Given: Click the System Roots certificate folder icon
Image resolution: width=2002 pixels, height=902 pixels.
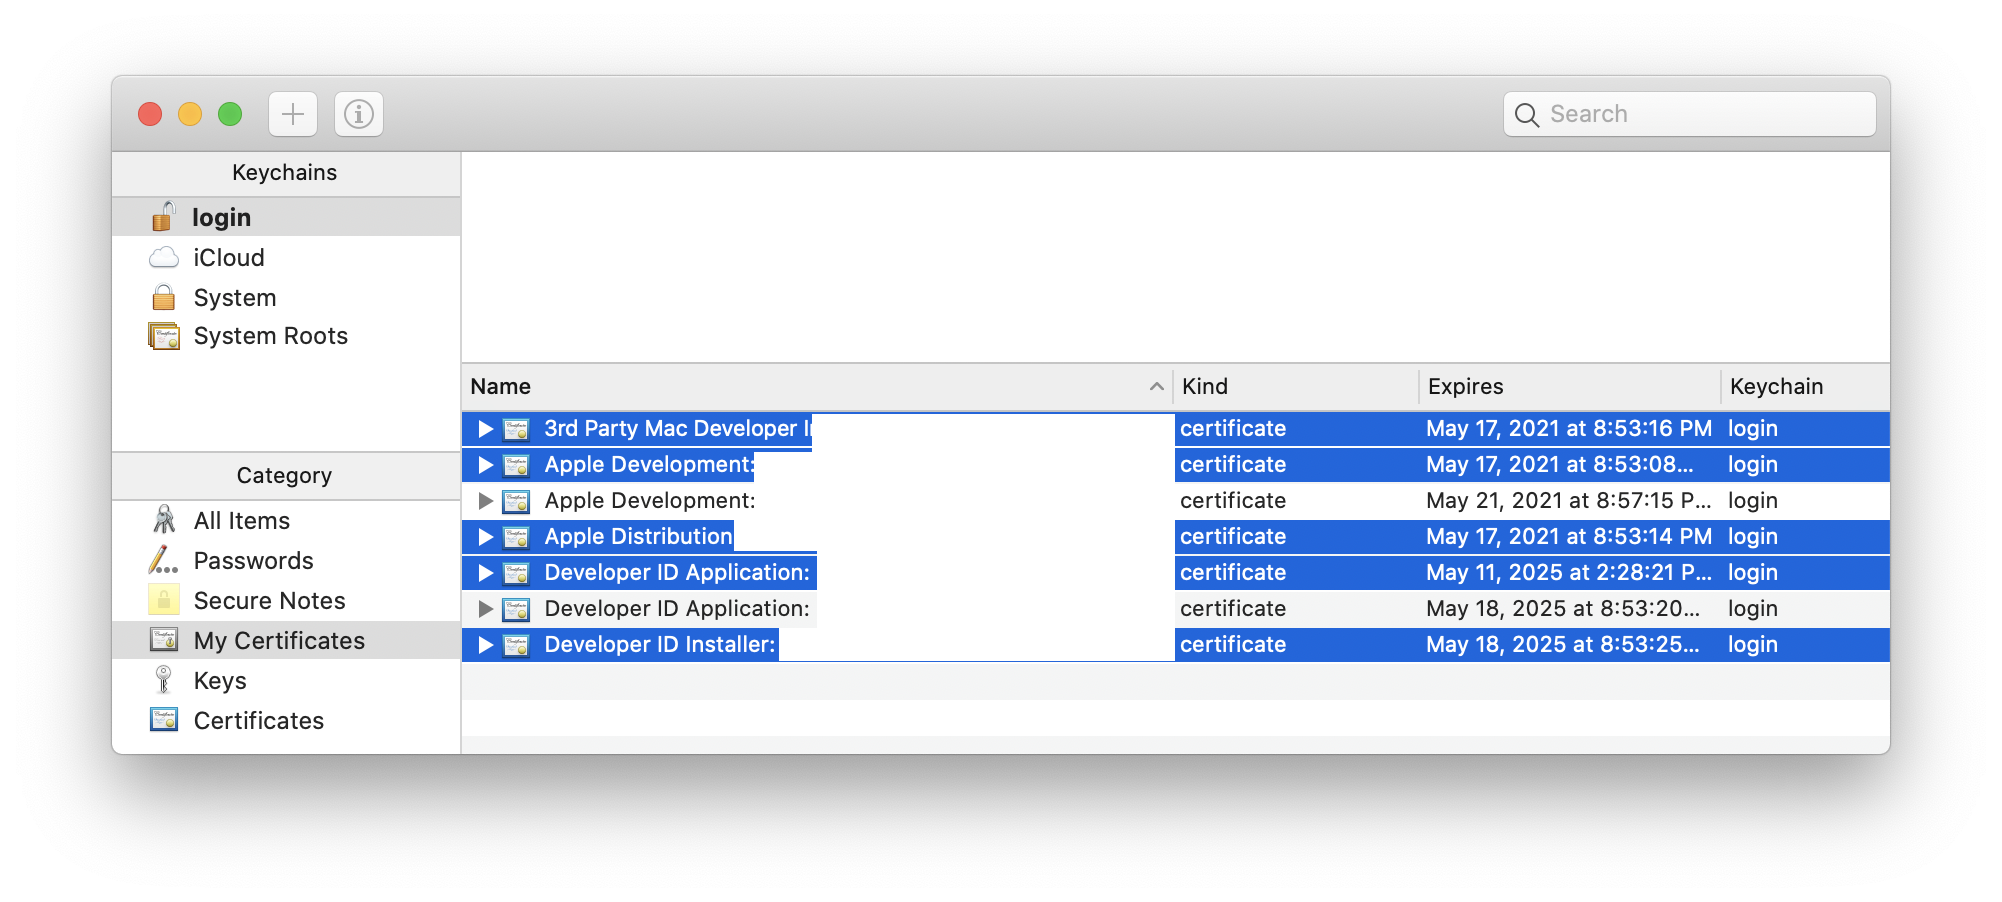Looking at the screenshot, I should pos(164,336).
